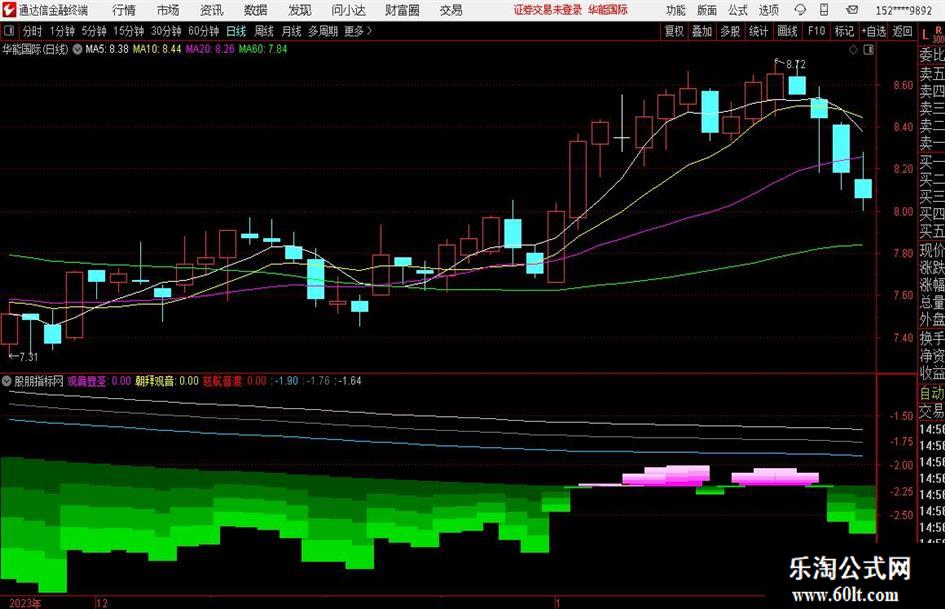The width and height of the screenshot is (945, 609).
Task: Click the 多股 toolbar button
Action: pos(730,31)
